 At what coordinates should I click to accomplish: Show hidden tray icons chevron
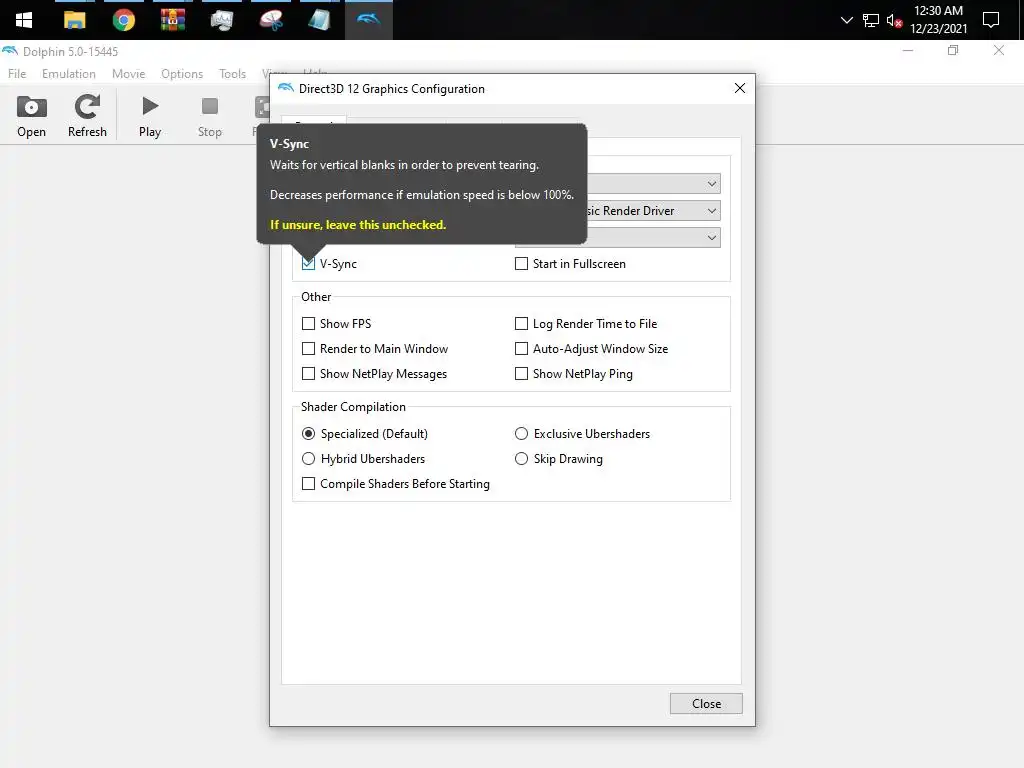pyautogui.click(x=846, y=20)
